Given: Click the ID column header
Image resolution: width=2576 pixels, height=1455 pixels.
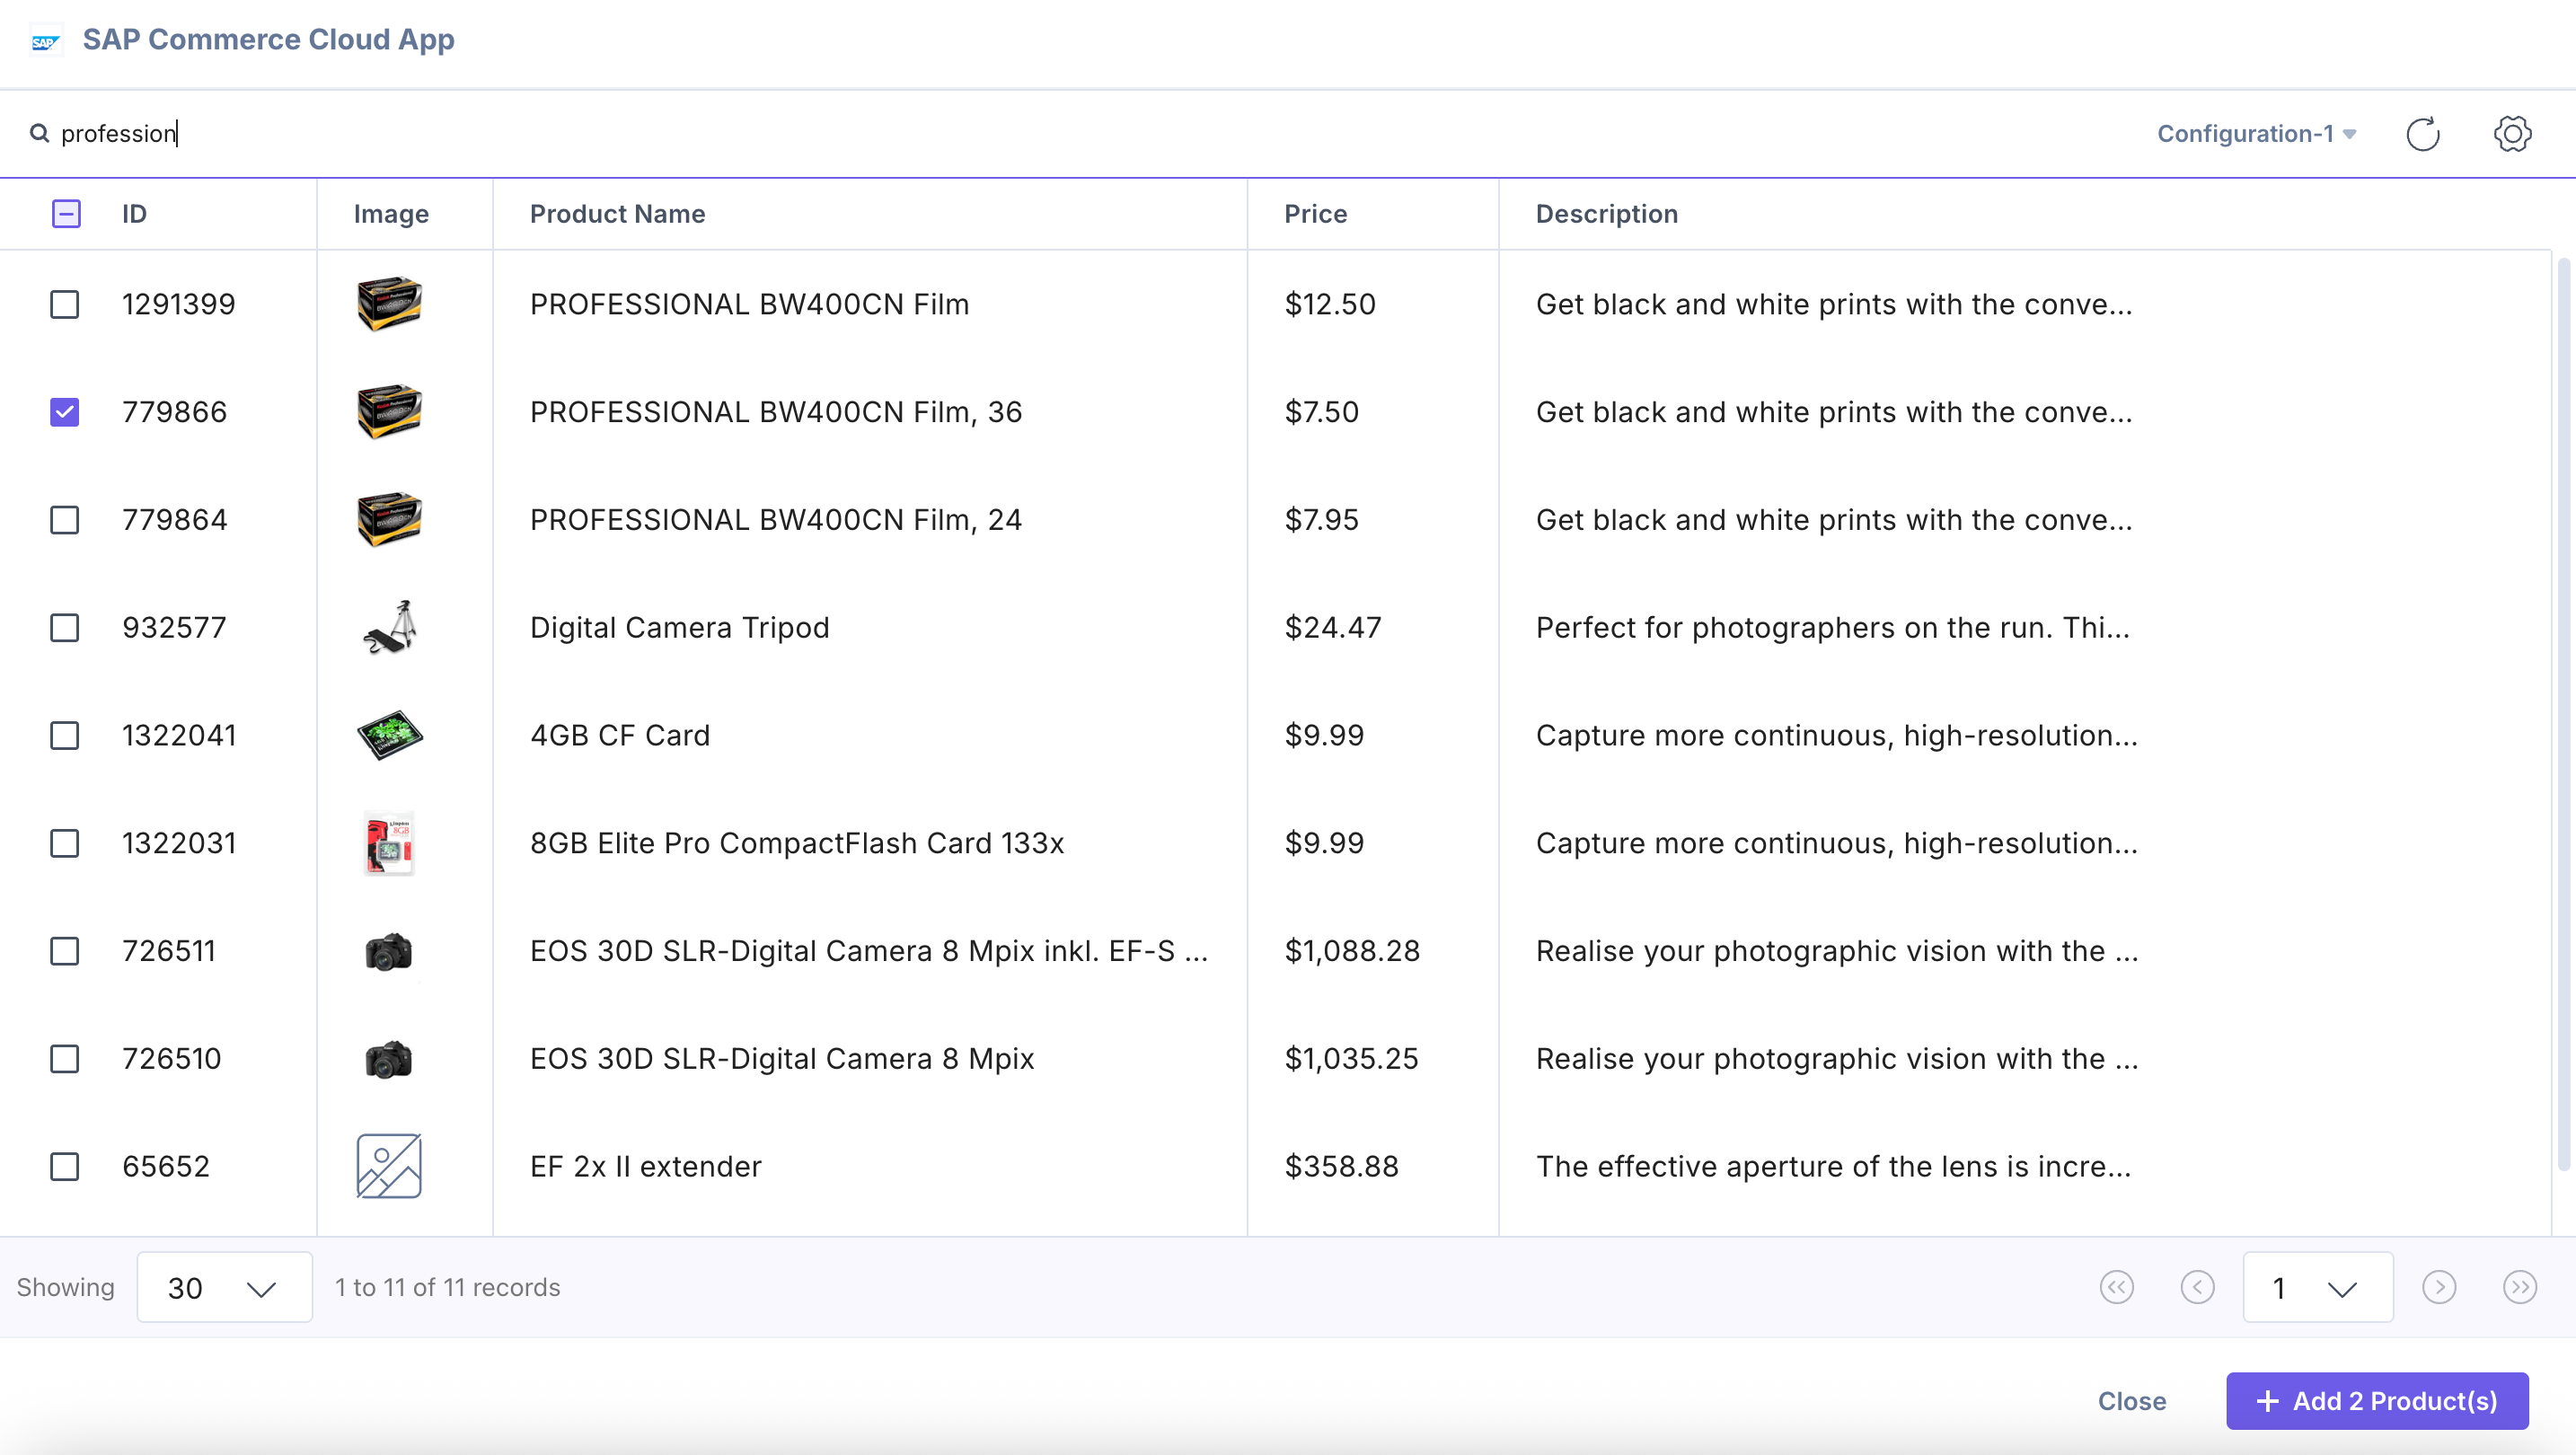Looking at the screenshot, I should coord(134,214).
